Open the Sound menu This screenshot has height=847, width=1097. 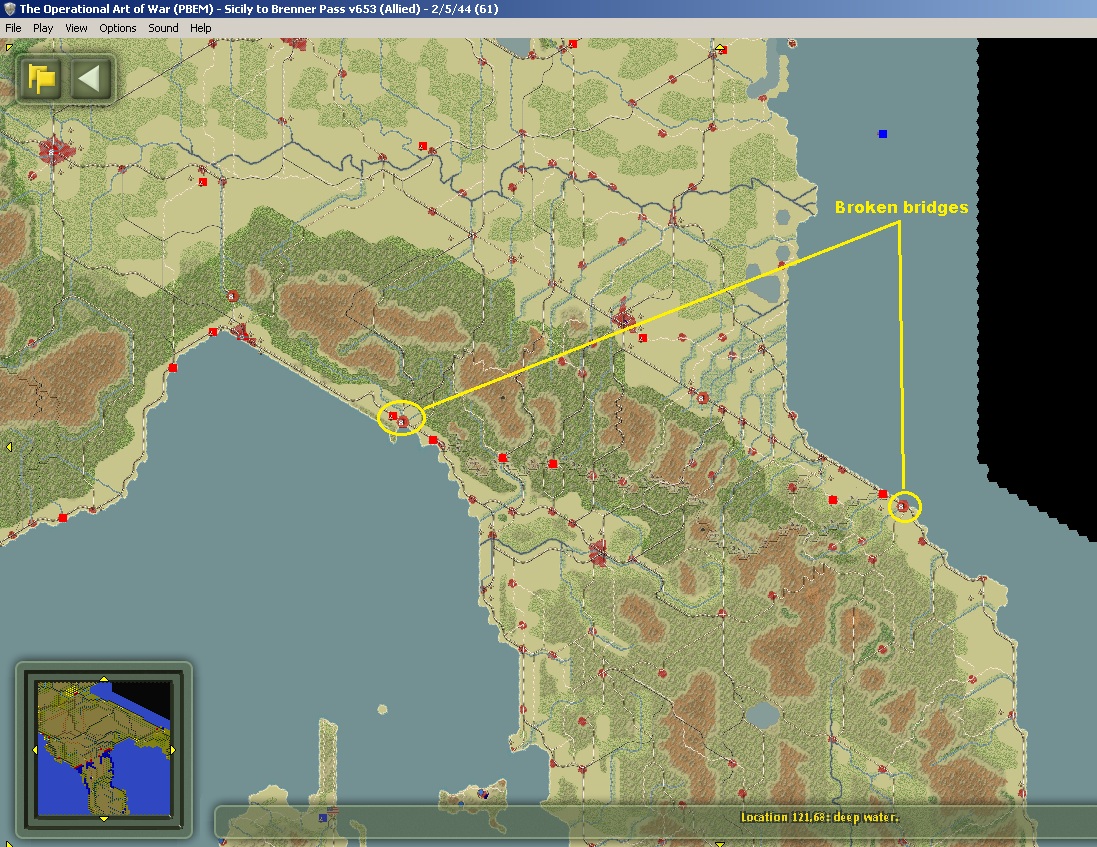click(x=163, y=28)
